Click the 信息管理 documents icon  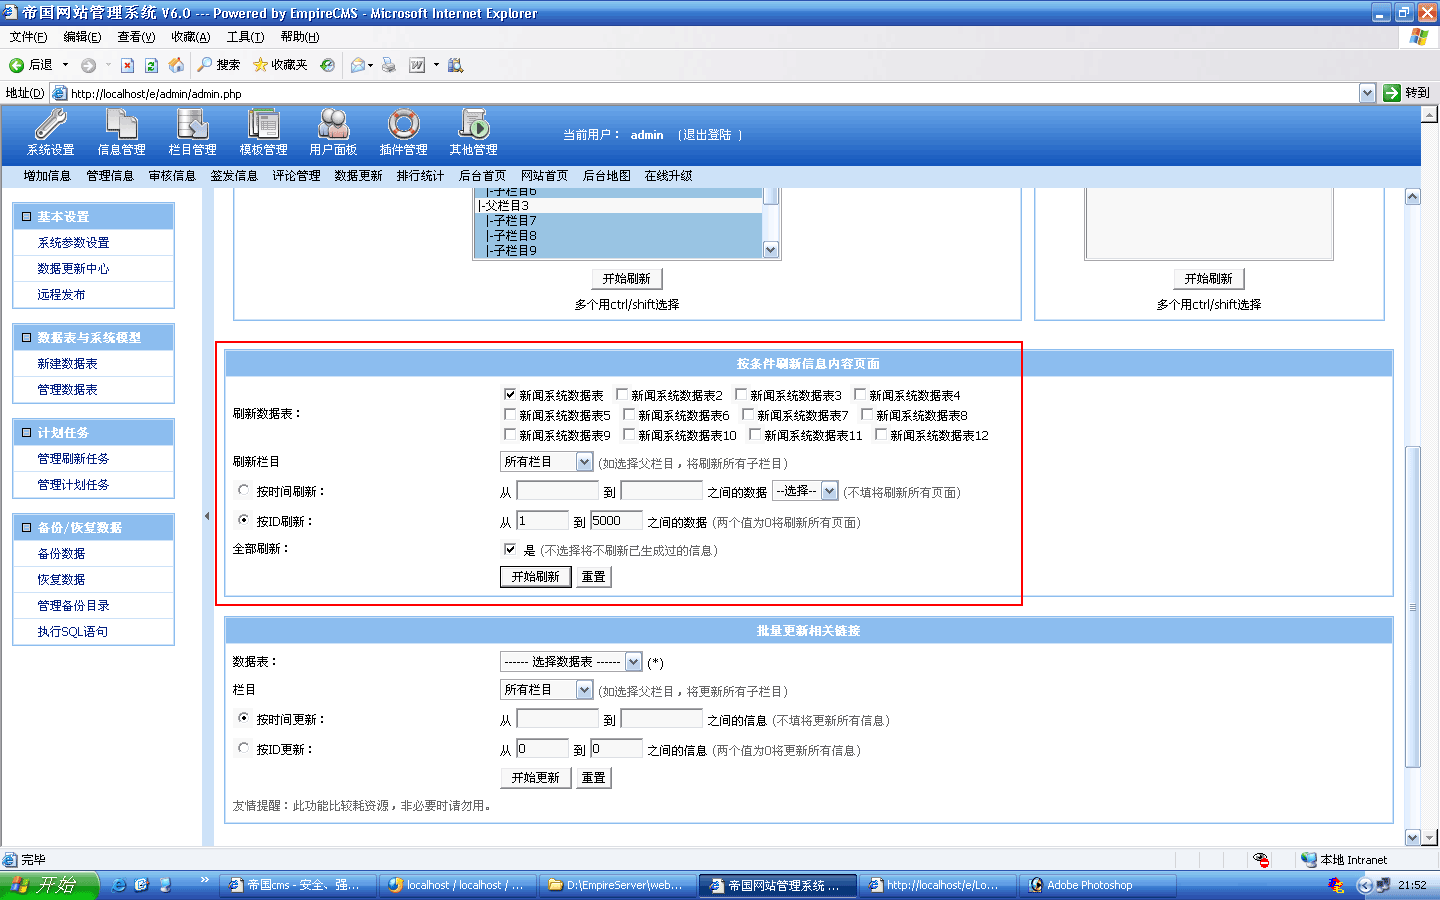tap(121, 125)
